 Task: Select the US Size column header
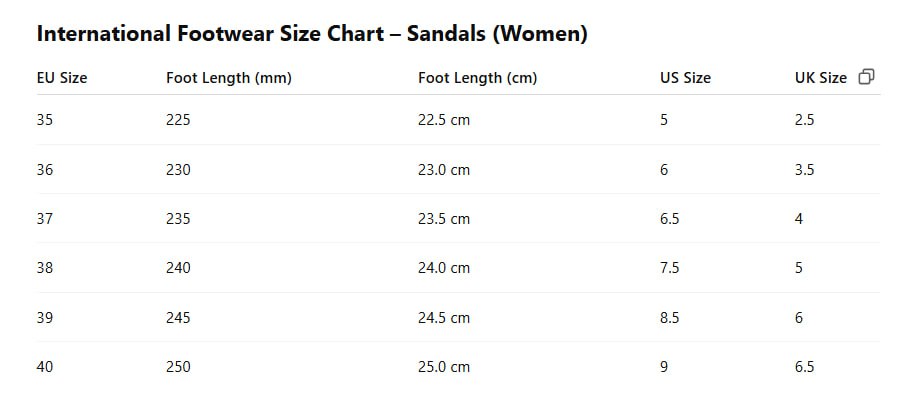click(x=685, y=78)
